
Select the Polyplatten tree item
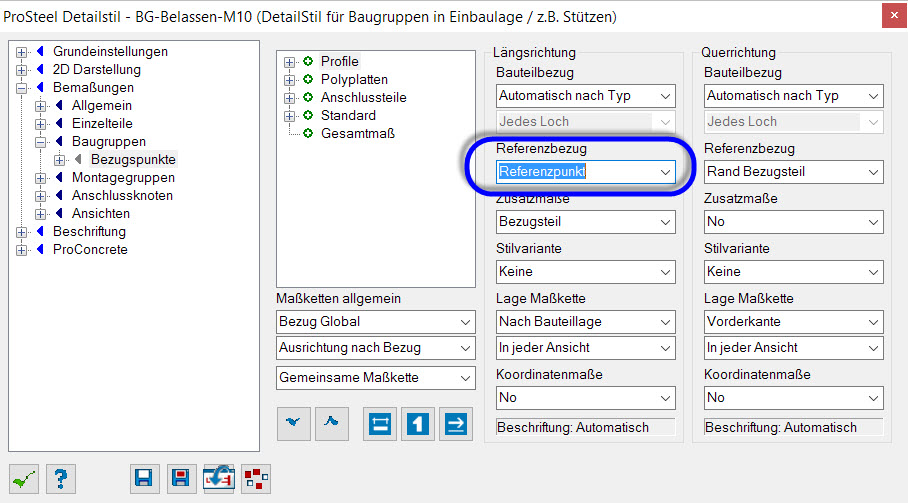tap(354, 79)
